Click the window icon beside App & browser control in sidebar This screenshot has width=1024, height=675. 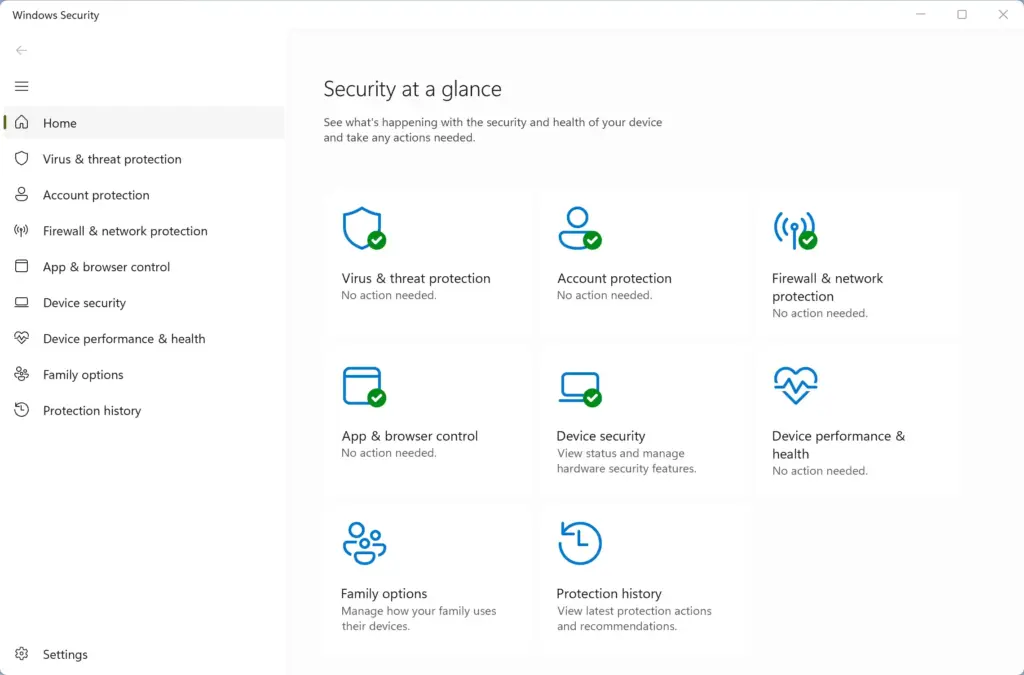click(22, 266)
